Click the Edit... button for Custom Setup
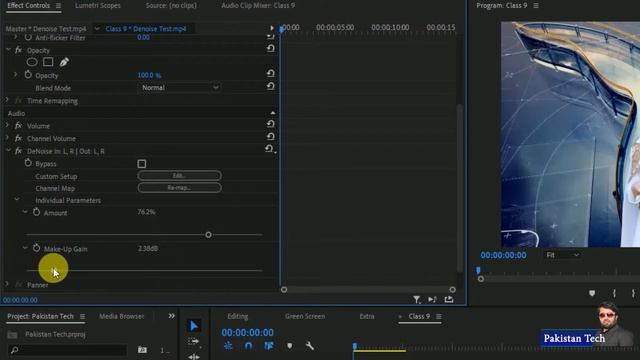 click(x=180, y=176)
